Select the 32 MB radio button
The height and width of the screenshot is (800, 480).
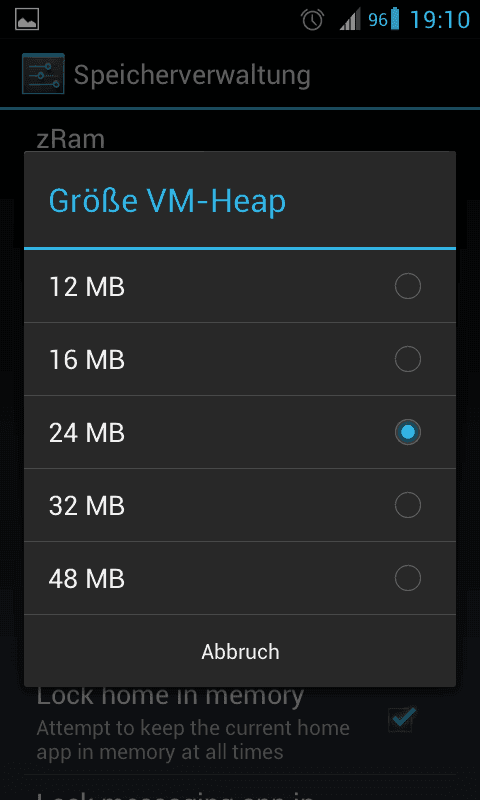click(x=408, y=505)
